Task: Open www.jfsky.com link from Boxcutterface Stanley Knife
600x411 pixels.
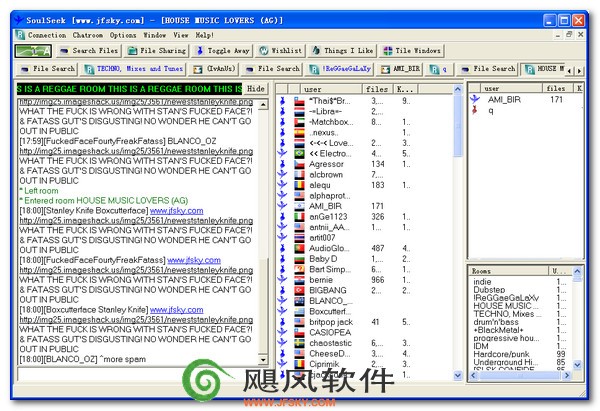Action: (x=176, y=310)
